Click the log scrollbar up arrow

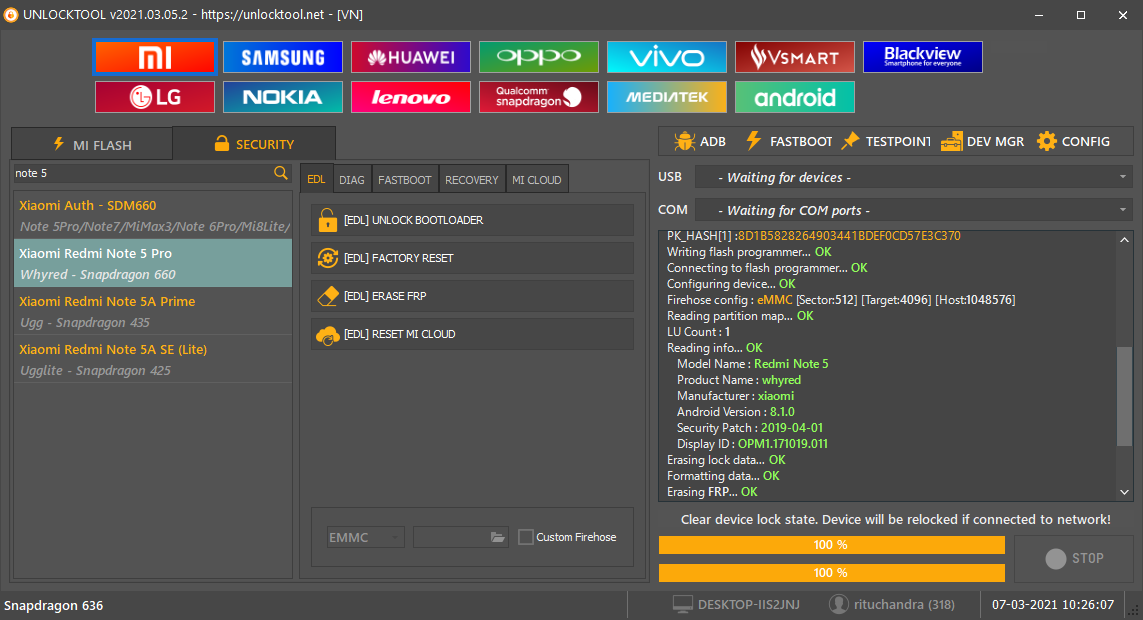1124,240
